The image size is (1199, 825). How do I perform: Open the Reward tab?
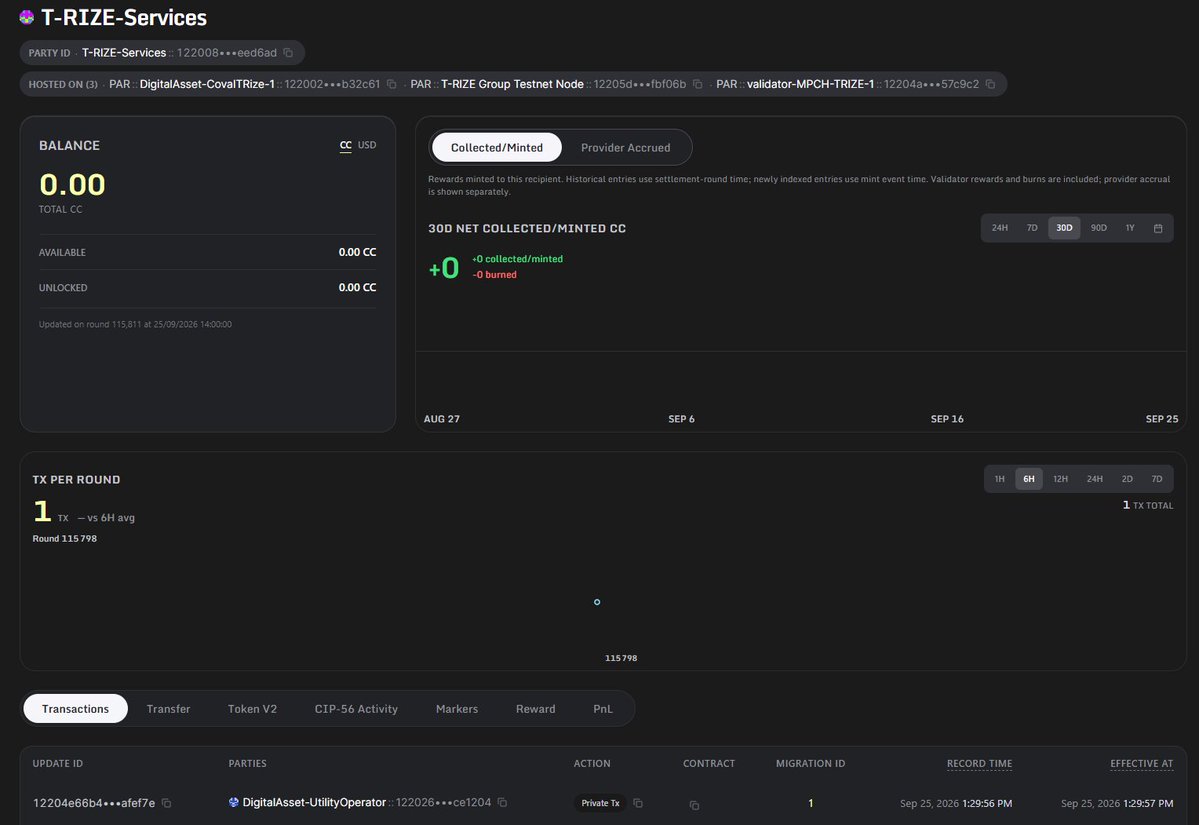coord(535,709)
